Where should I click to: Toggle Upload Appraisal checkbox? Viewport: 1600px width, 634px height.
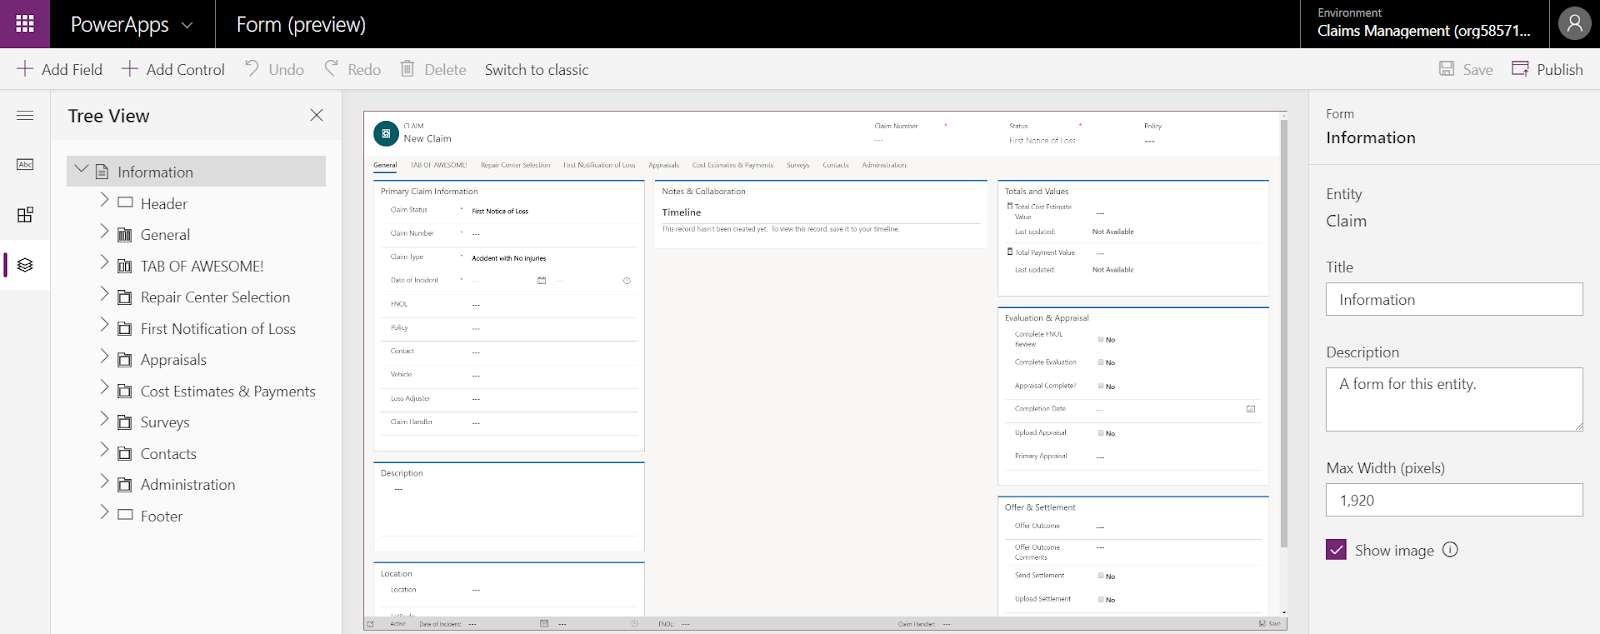[x=1101, y=433]
